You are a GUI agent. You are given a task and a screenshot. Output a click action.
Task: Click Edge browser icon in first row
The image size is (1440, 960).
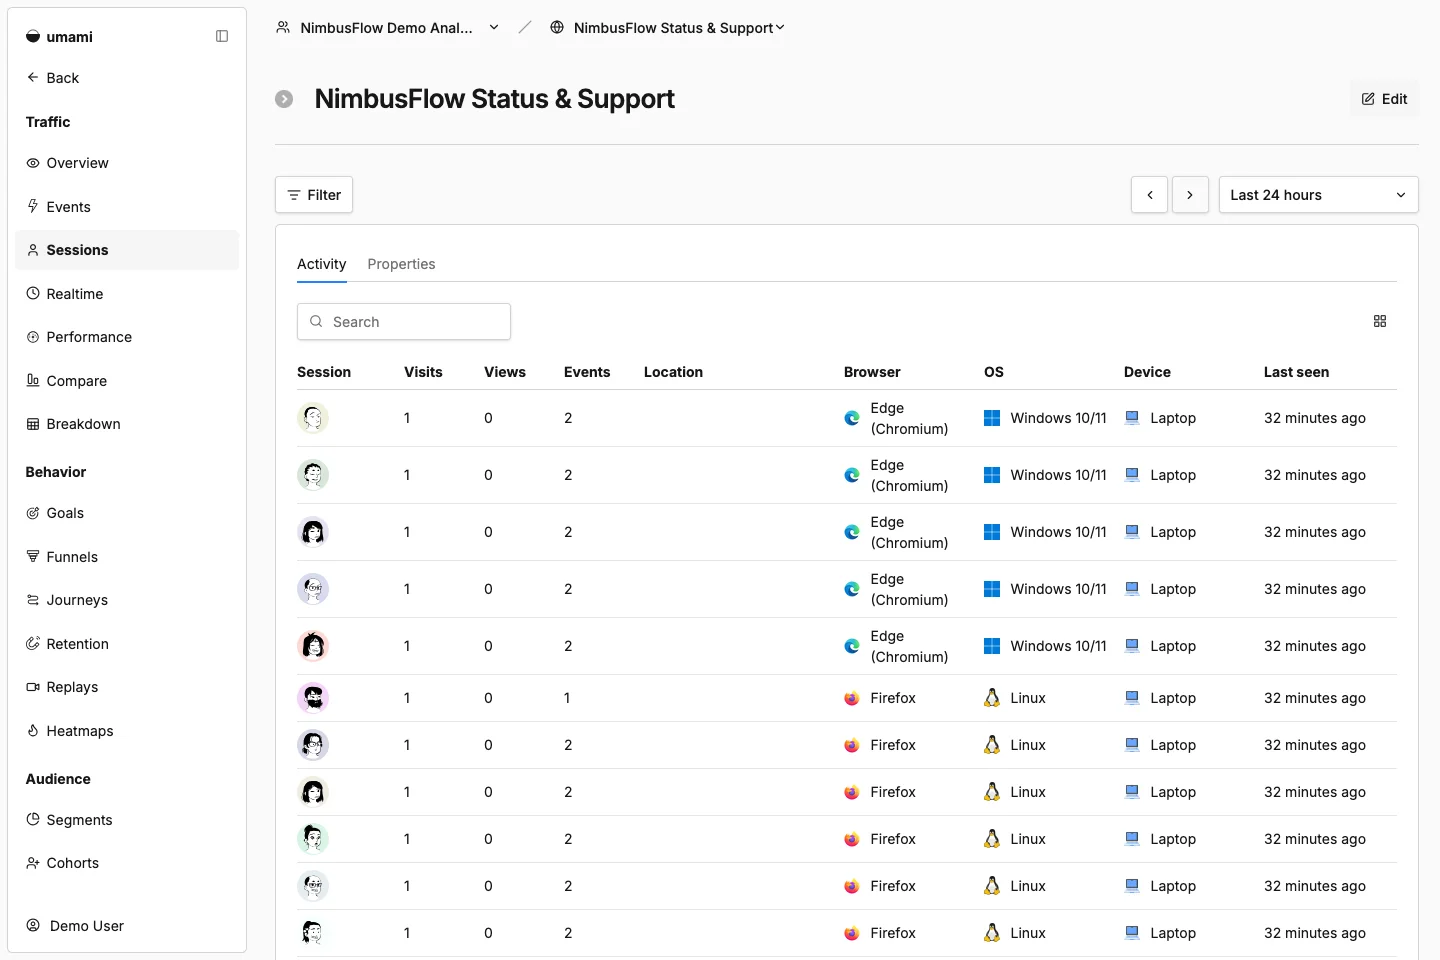click(852, 418)
